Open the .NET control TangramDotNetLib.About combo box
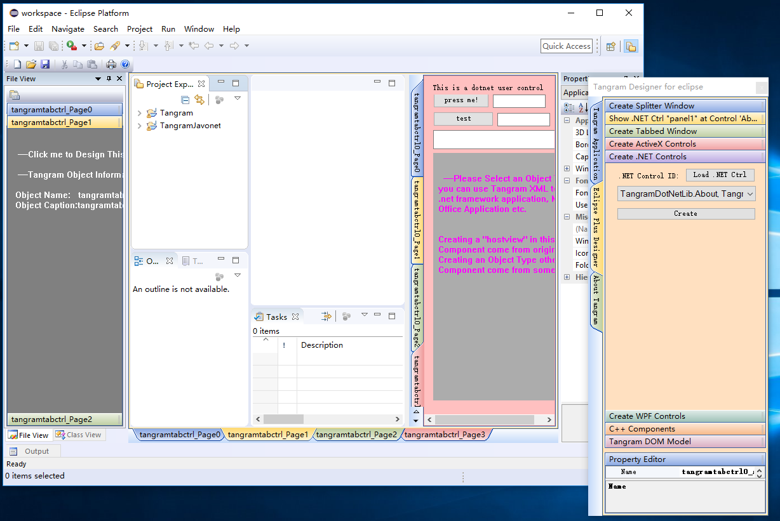 pos(686,194)
